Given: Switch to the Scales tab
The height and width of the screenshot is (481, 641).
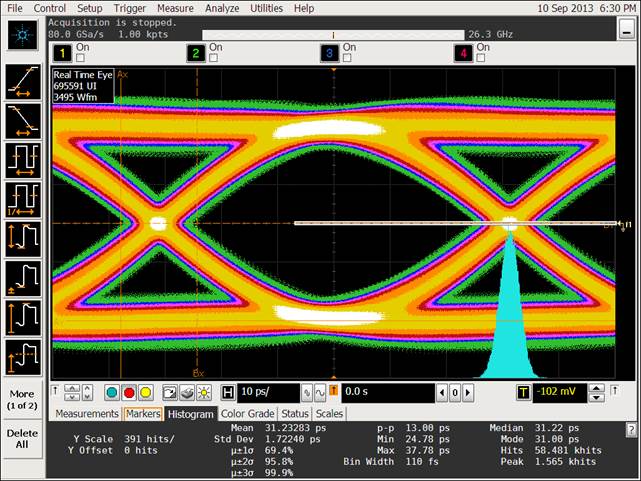Looking at the screenshot, I should click(x=329, y=414).
